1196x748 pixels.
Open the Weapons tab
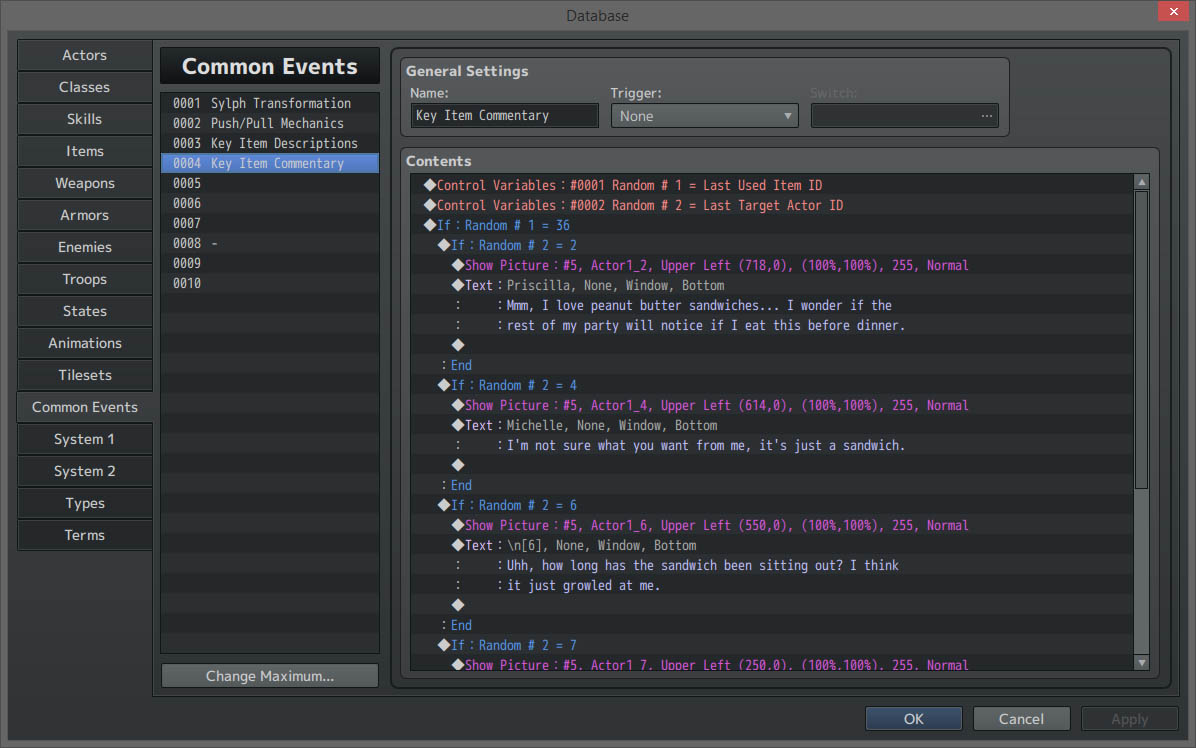(85, 183)
